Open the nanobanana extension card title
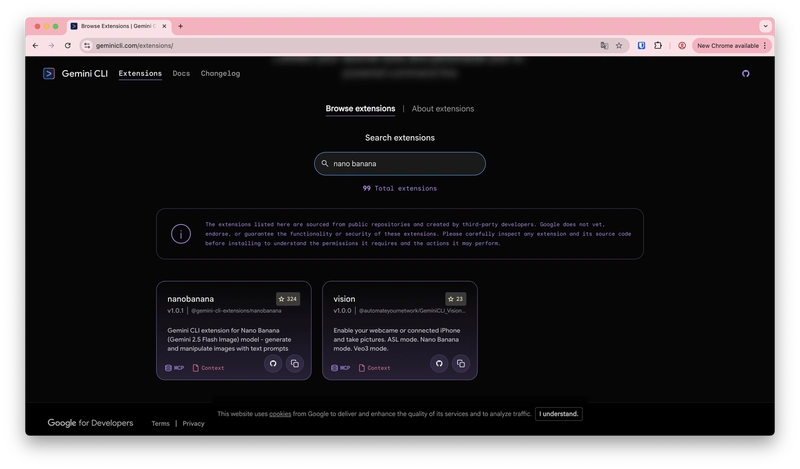800x469 pixels. coord(190,299)
